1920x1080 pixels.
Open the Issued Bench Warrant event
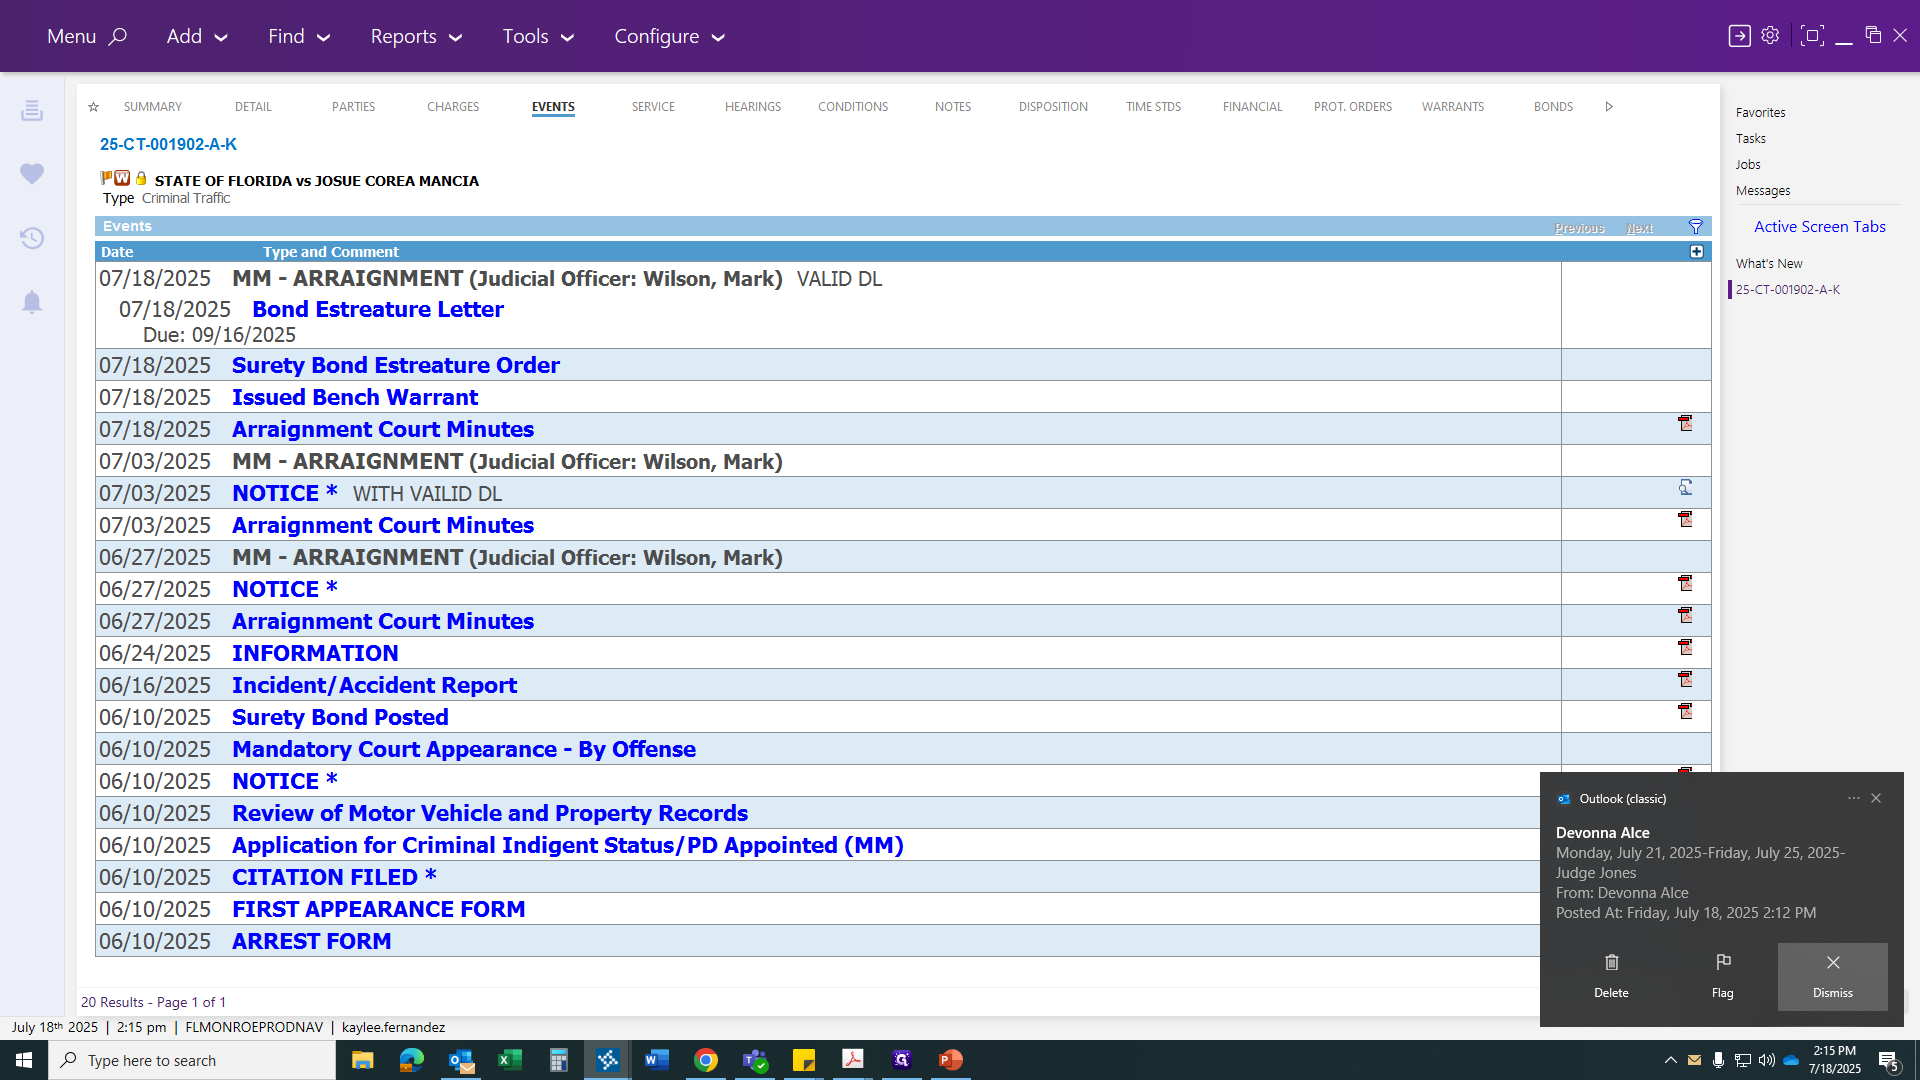point(354,398)
